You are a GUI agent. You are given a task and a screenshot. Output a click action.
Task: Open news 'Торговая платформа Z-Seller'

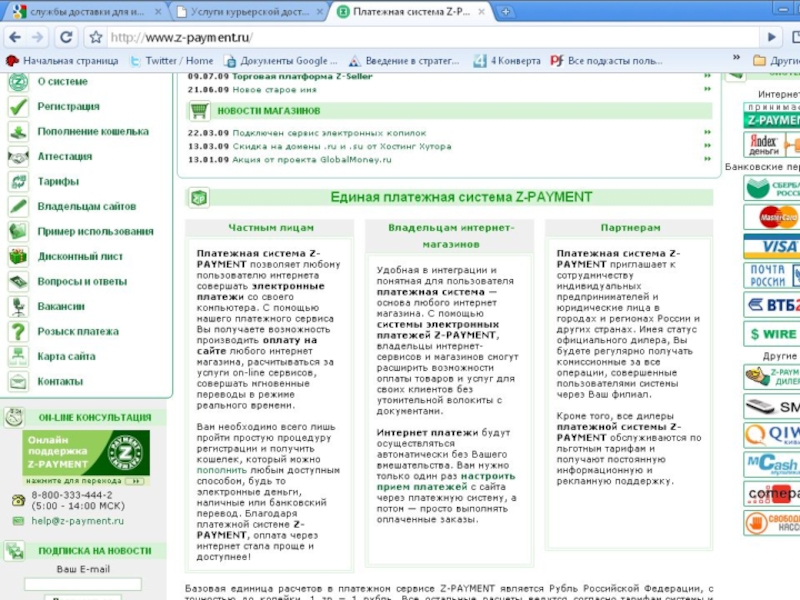(x=302, y=77)
